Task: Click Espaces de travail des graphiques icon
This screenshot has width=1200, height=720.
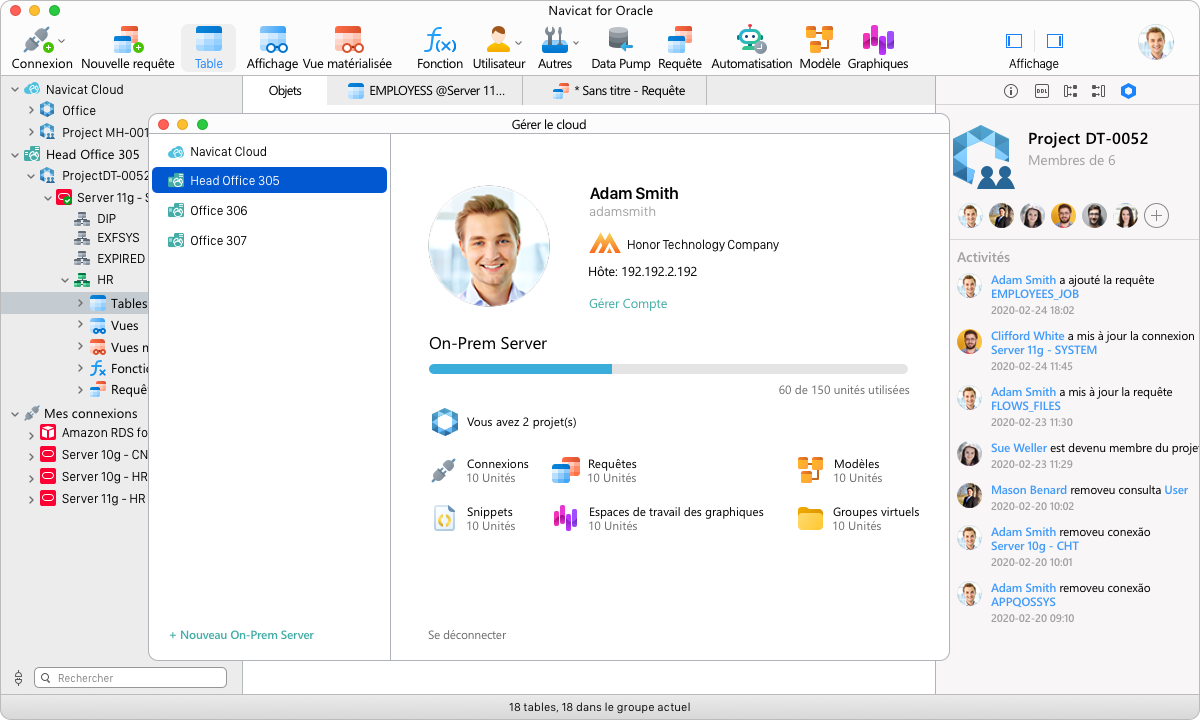Action: 566,517
